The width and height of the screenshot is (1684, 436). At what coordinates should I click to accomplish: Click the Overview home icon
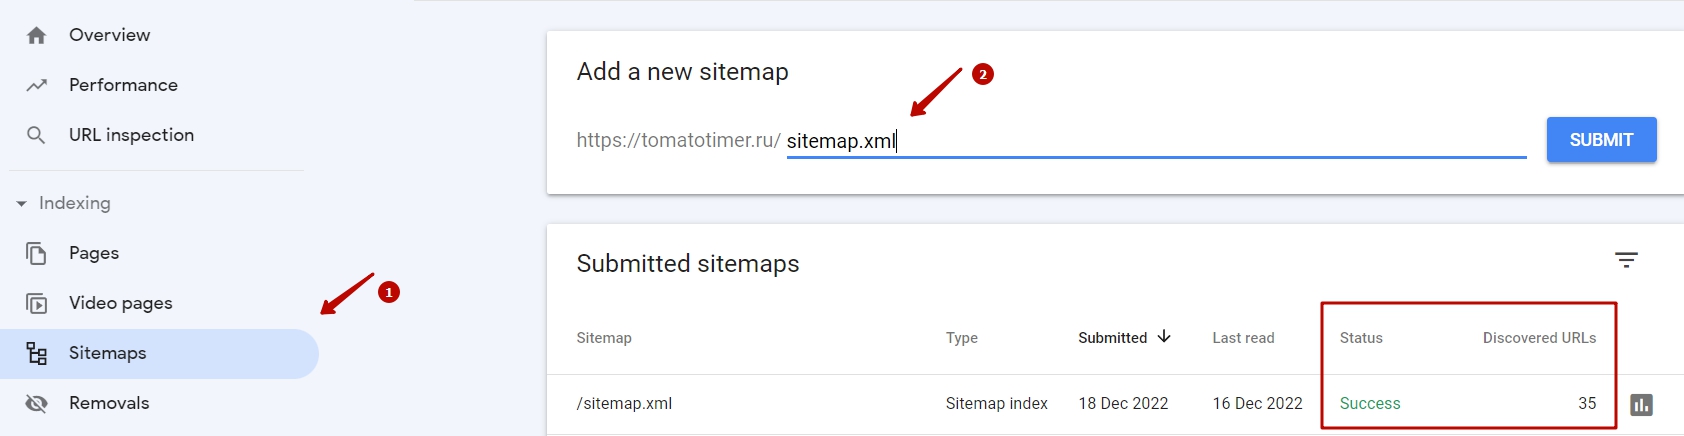(x=37, y=35)
